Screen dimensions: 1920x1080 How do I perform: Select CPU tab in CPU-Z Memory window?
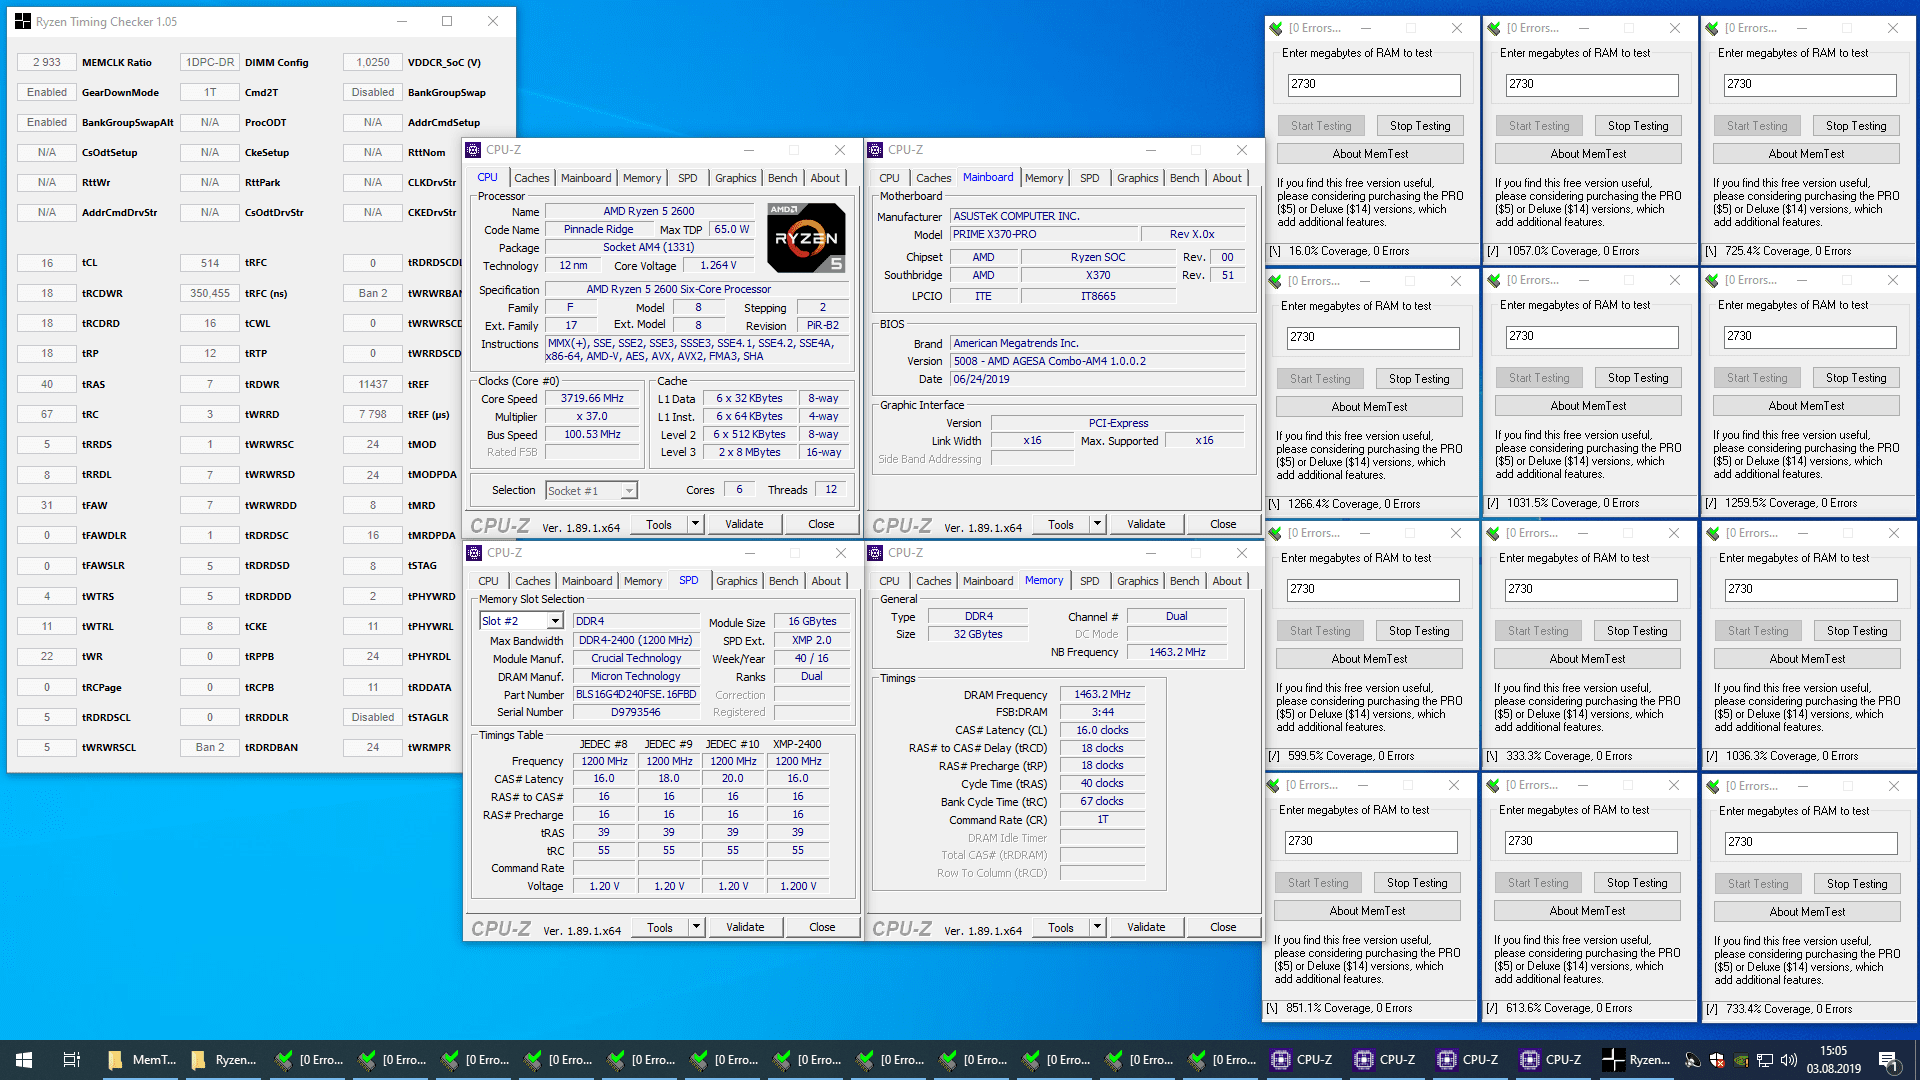[x=889, y=581]
